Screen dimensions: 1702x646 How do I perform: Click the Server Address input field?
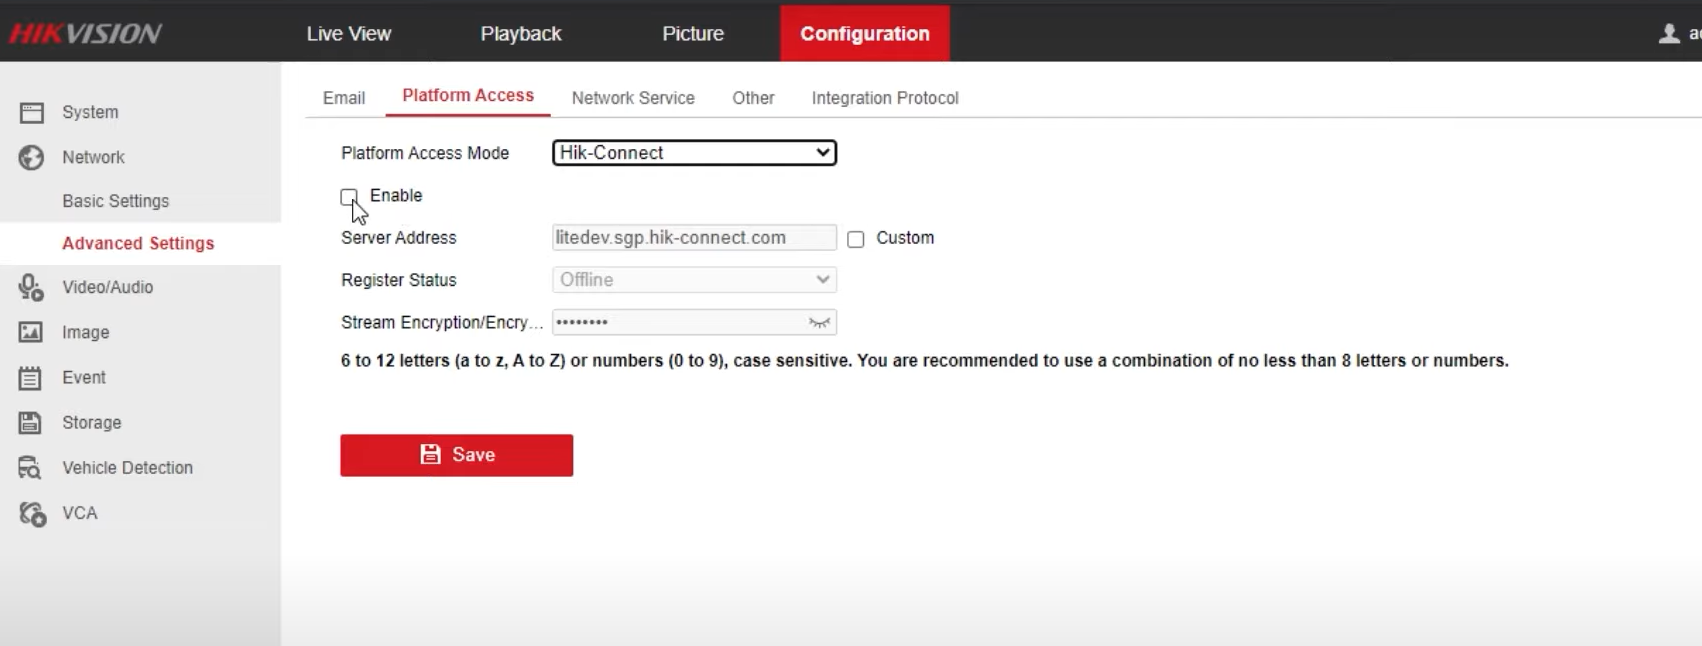[694, 238]
